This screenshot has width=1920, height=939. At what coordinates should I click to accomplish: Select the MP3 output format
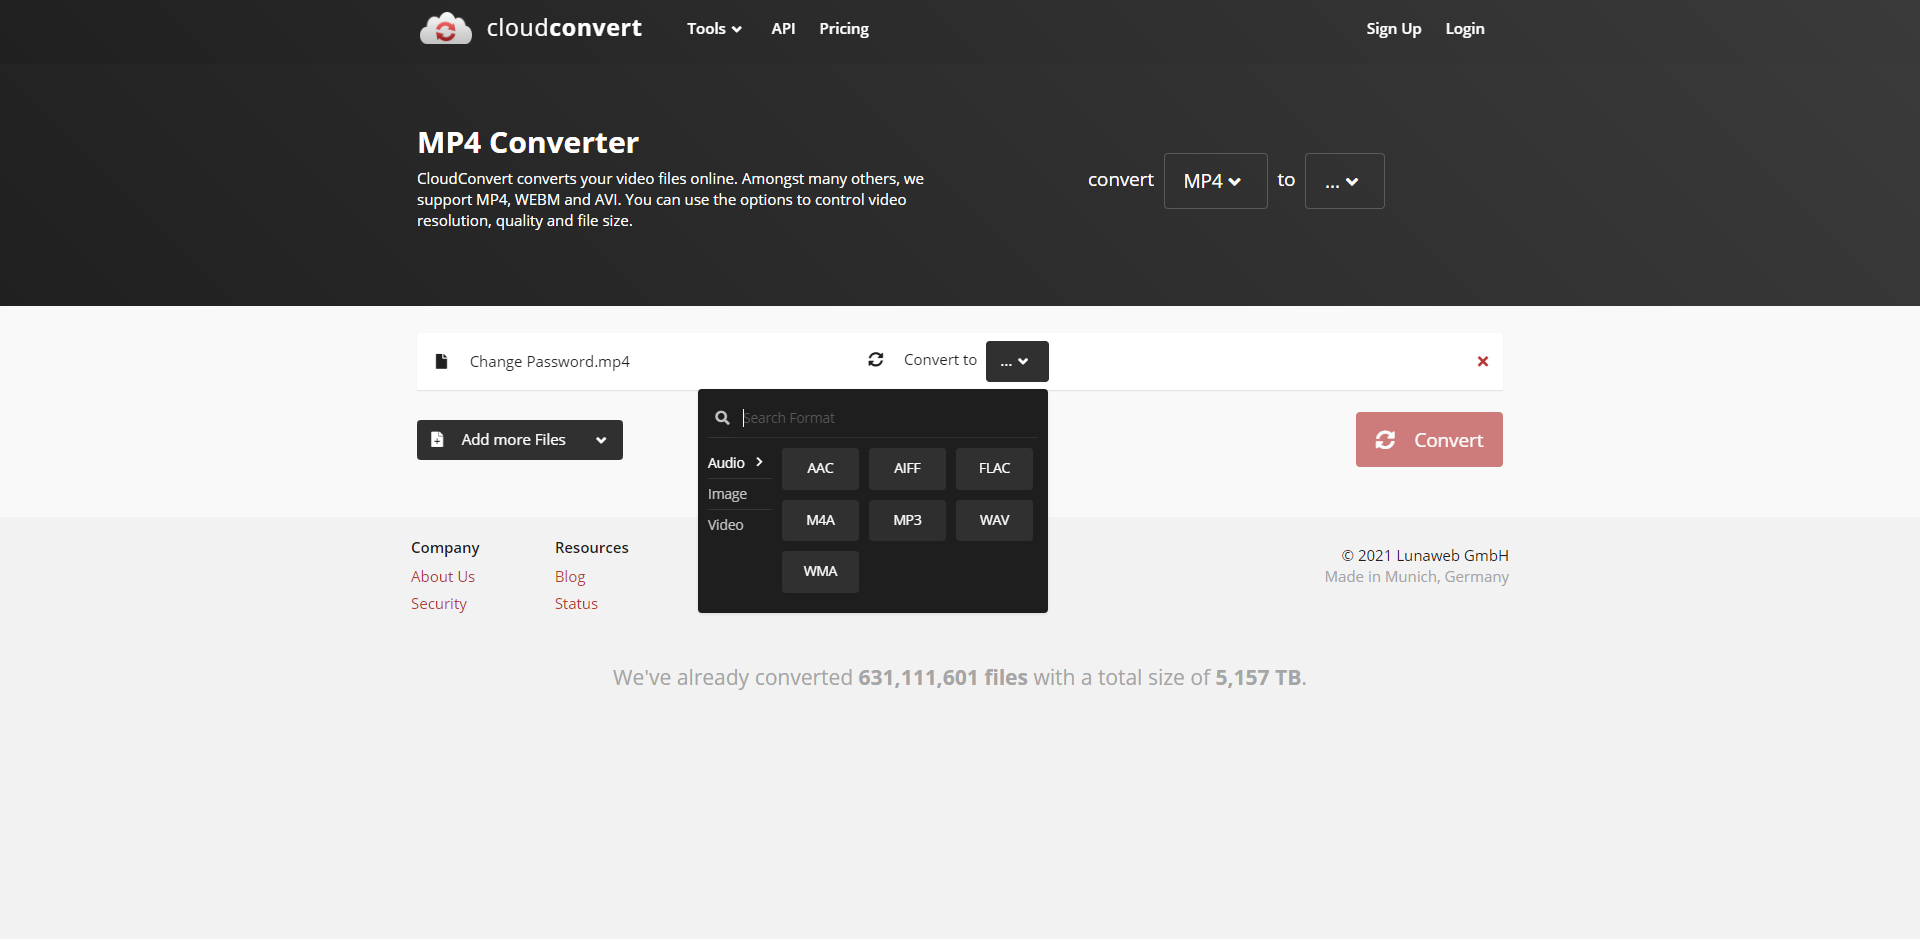click(907, 520)
